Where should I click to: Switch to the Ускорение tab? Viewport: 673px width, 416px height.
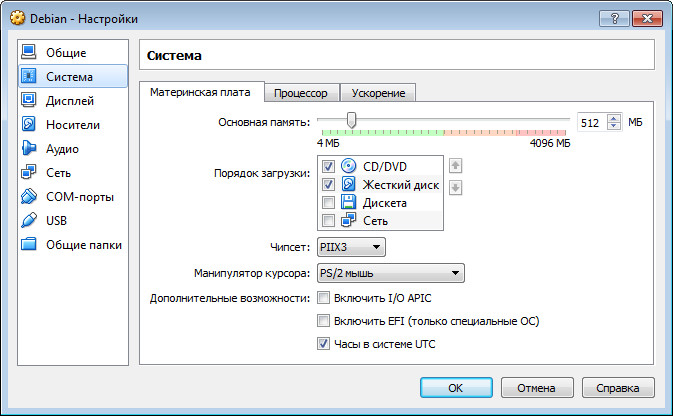tap(378, 93)
